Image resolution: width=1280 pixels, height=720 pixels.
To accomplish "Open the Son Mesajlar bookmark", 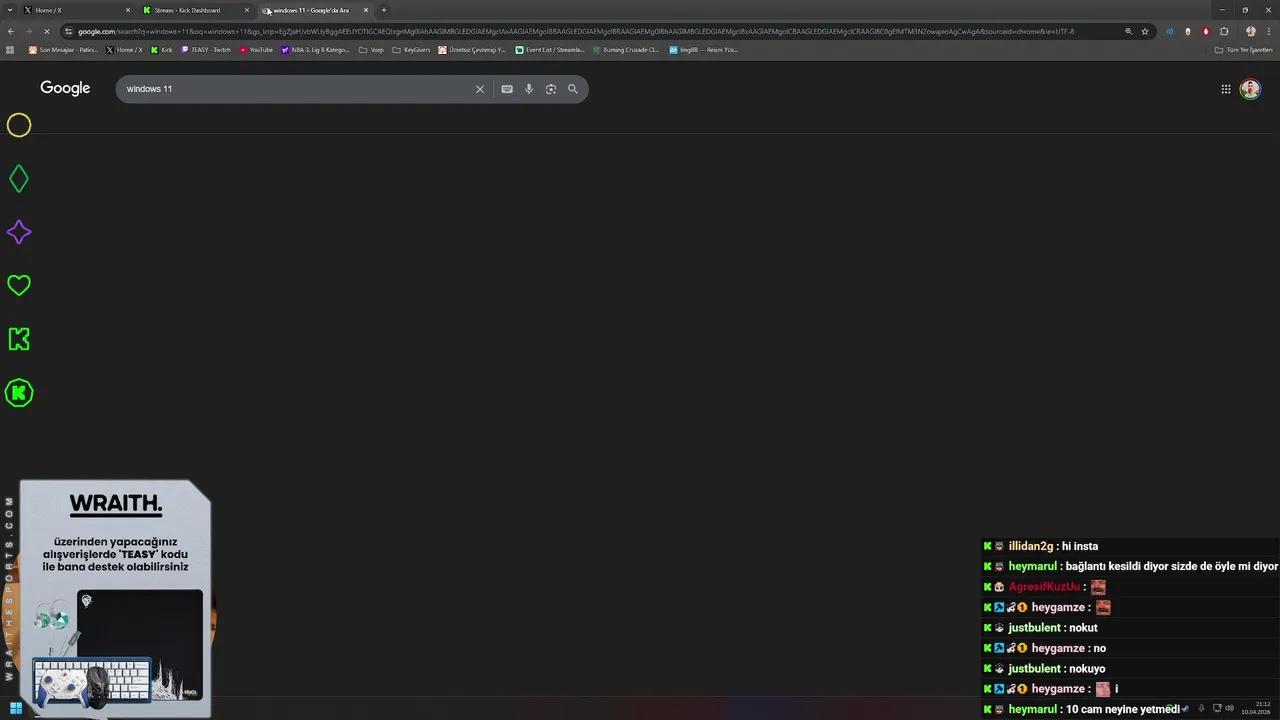I will tap(63, 49).
